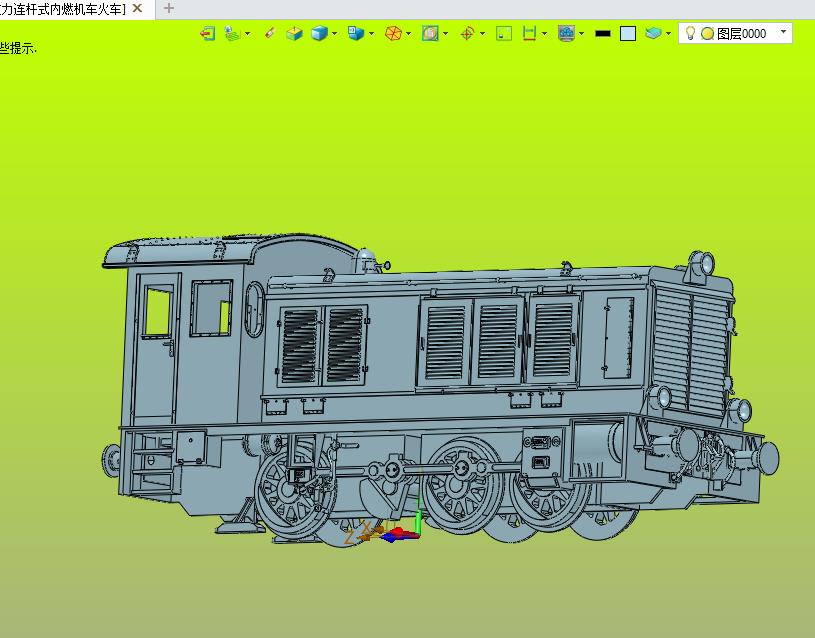Click the green square outline zoom icon

[x=504, y=34]
